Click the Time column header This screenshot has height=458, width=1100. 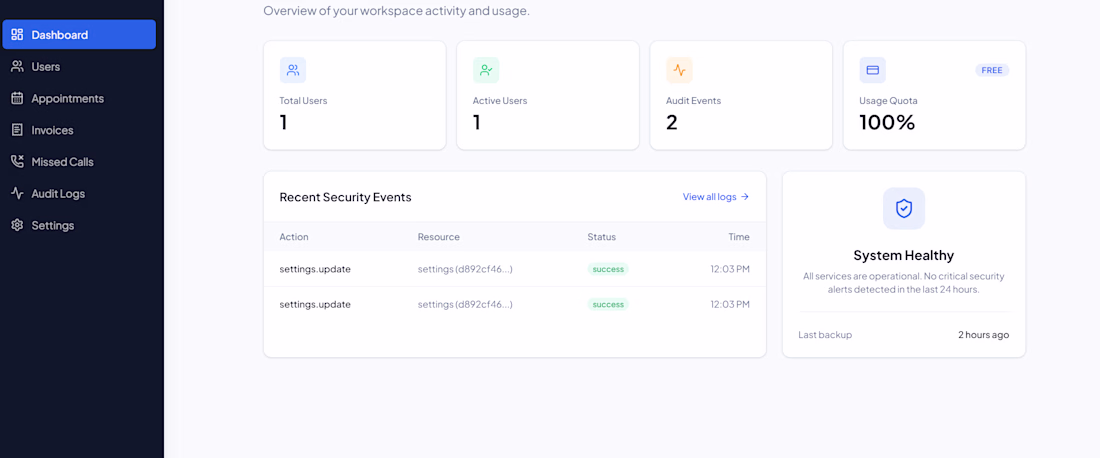[x=739, y=237]
